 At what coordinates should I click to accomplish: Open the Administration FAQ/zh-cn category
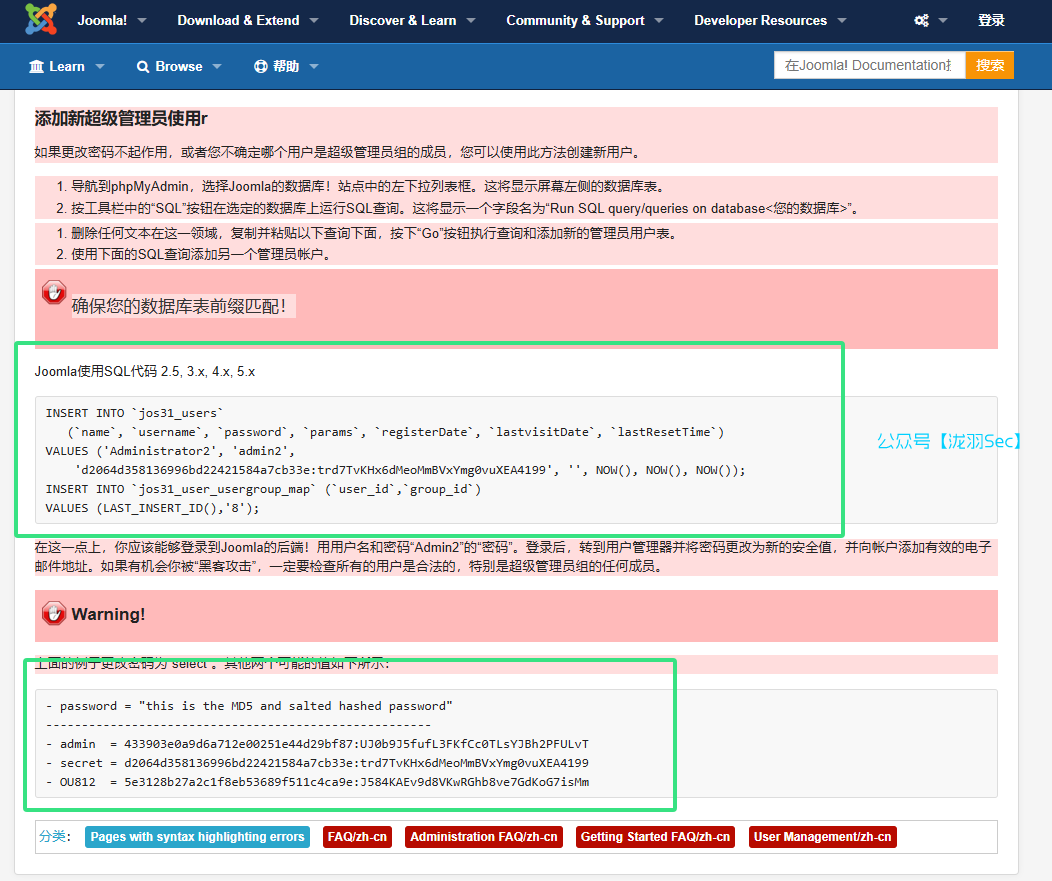click(x=484, y=837)
